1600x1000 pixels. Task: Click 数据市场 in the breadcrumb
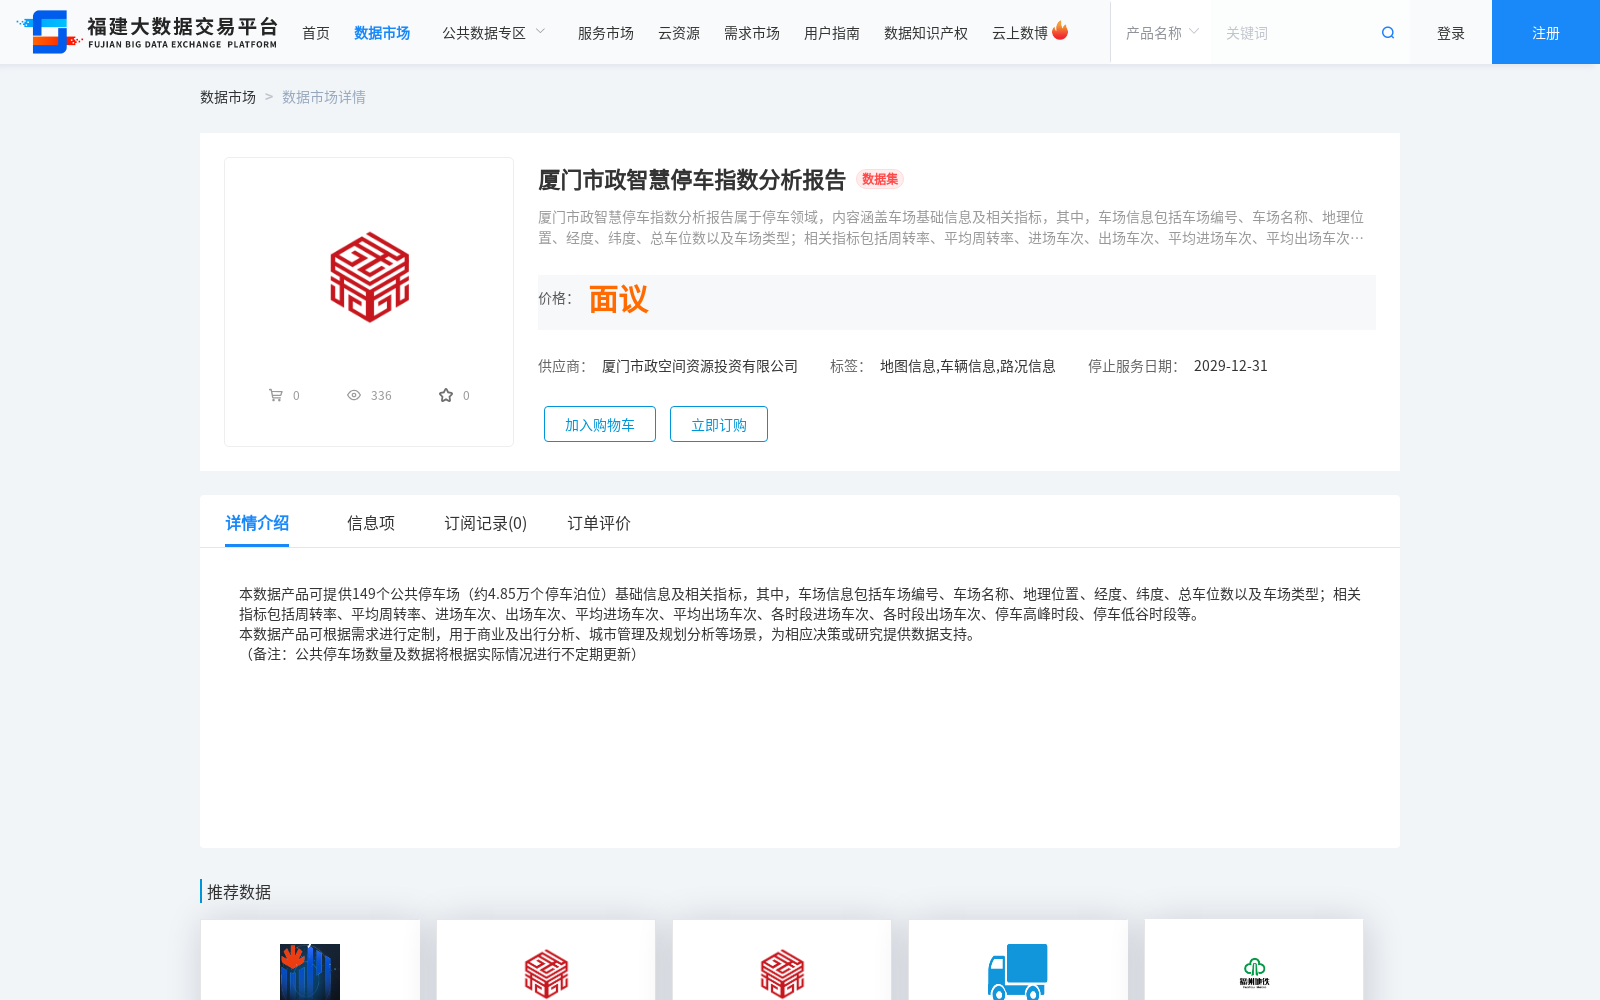[228, 97]
